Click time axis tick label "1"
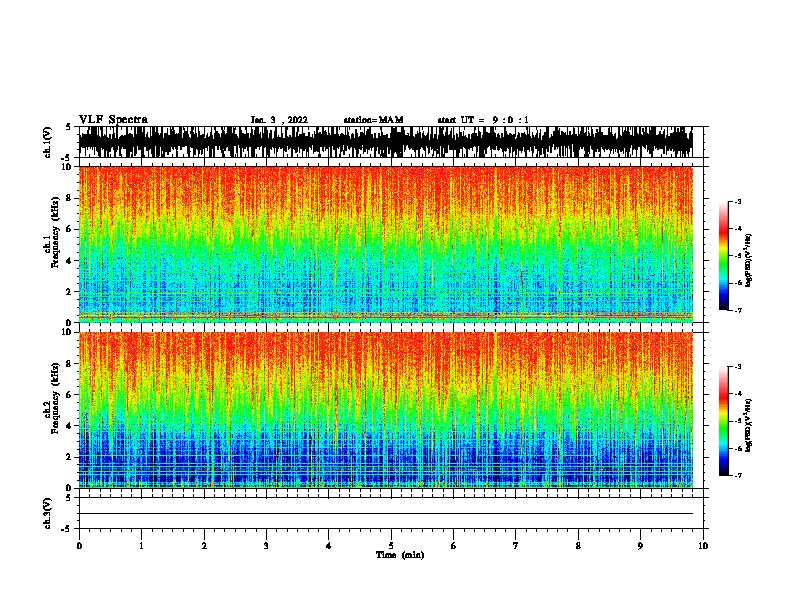The width and height of the screenshot is (792, 612). tap(141, 546)
